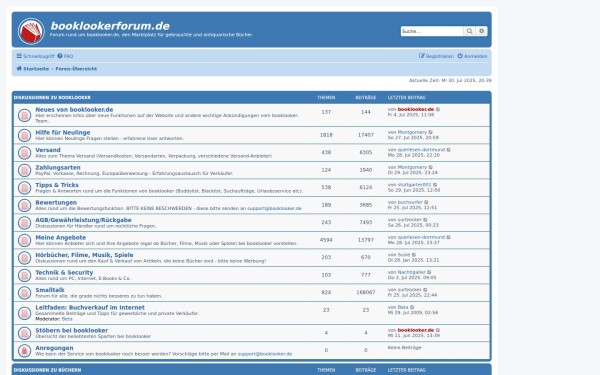This screenshot has width=600, height=375.
Task: Click the search input field
Action: click(x=432, y=31)
